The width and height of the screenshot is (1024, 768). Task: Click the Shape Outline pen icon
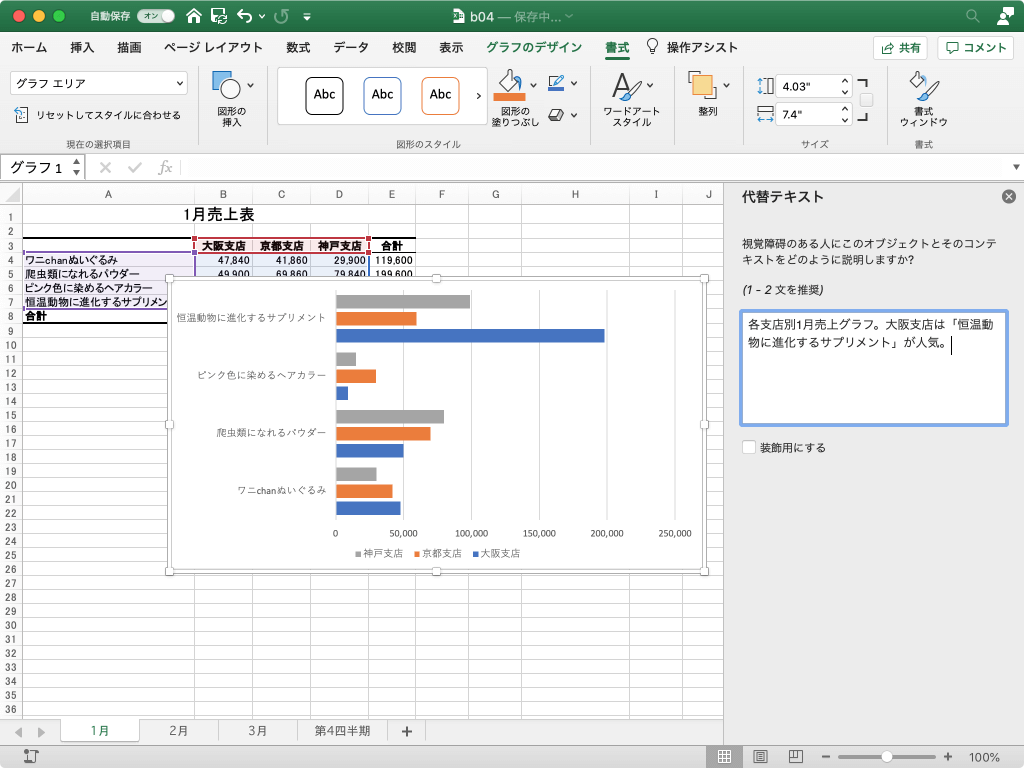pos(556,83)
